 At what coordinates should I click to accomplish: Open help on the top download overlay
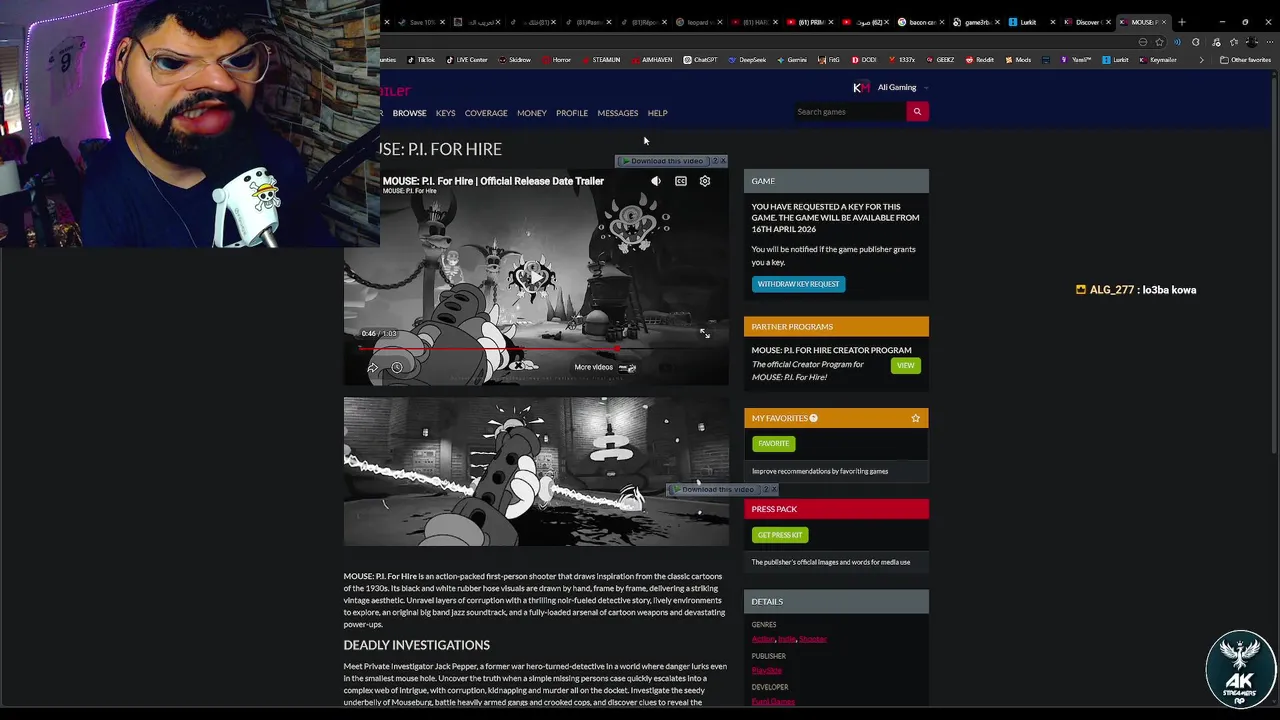(x=714, y=161)
